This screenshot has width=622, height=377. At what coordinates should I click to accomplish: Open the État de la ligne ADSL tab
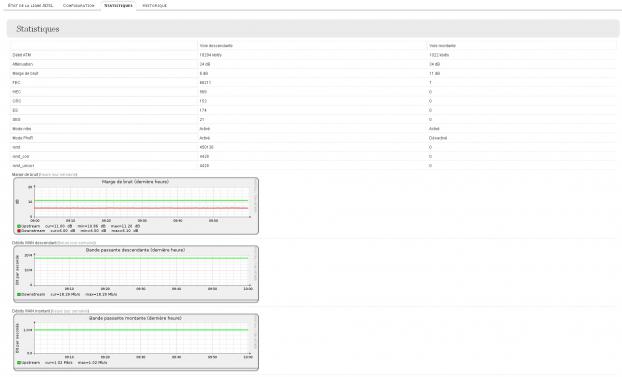(30, 6)
